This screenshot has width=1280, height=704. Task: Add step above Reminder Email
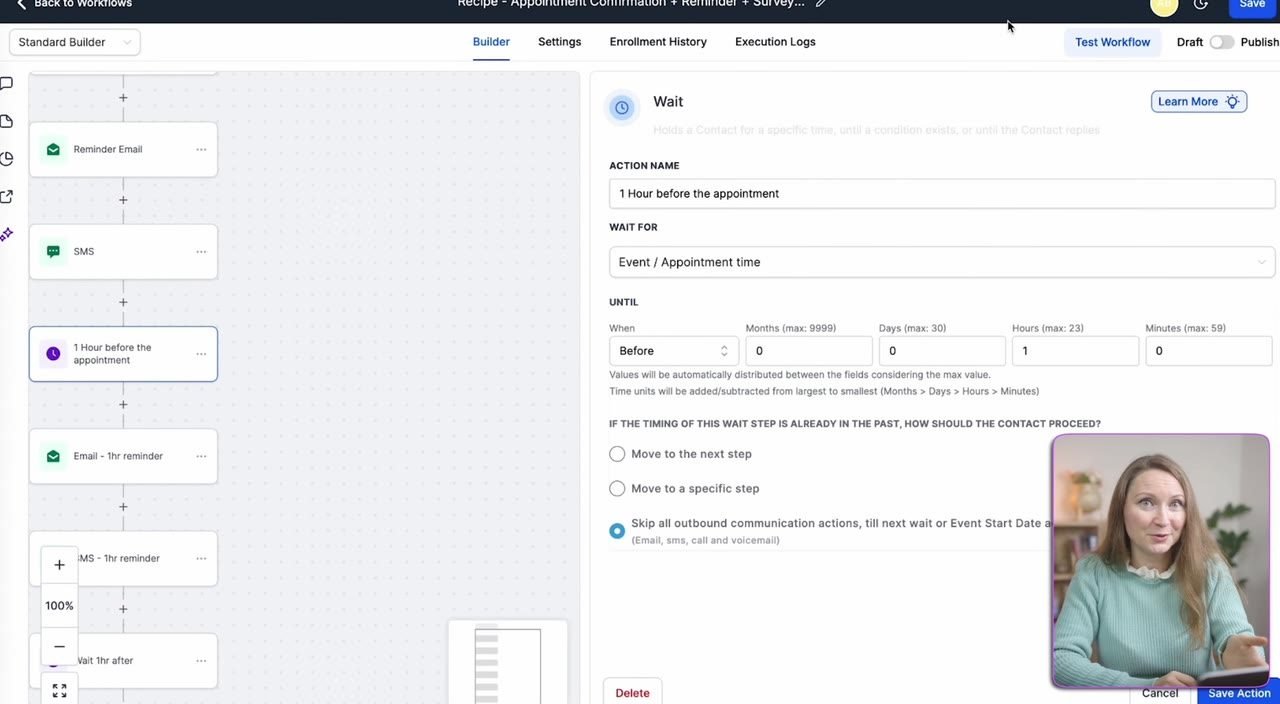[x=123, y=98]
